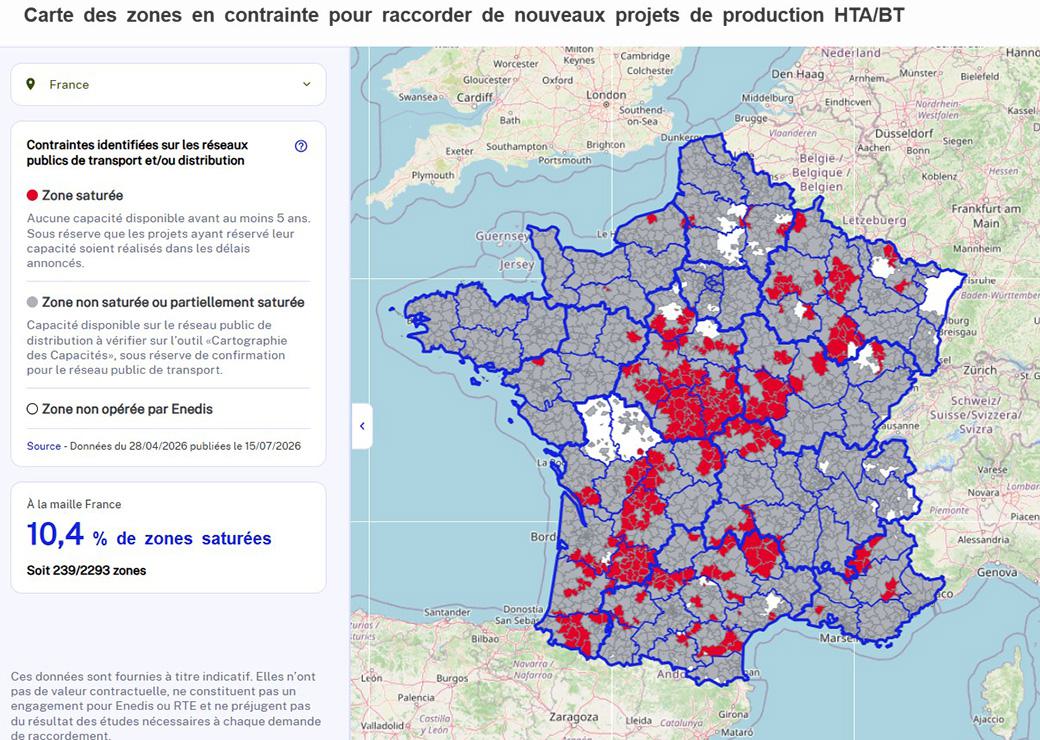Click the Brugge label on the map
Viewport: 1040px width, 740px height.
pyautogui.click(x=751, y=119)
